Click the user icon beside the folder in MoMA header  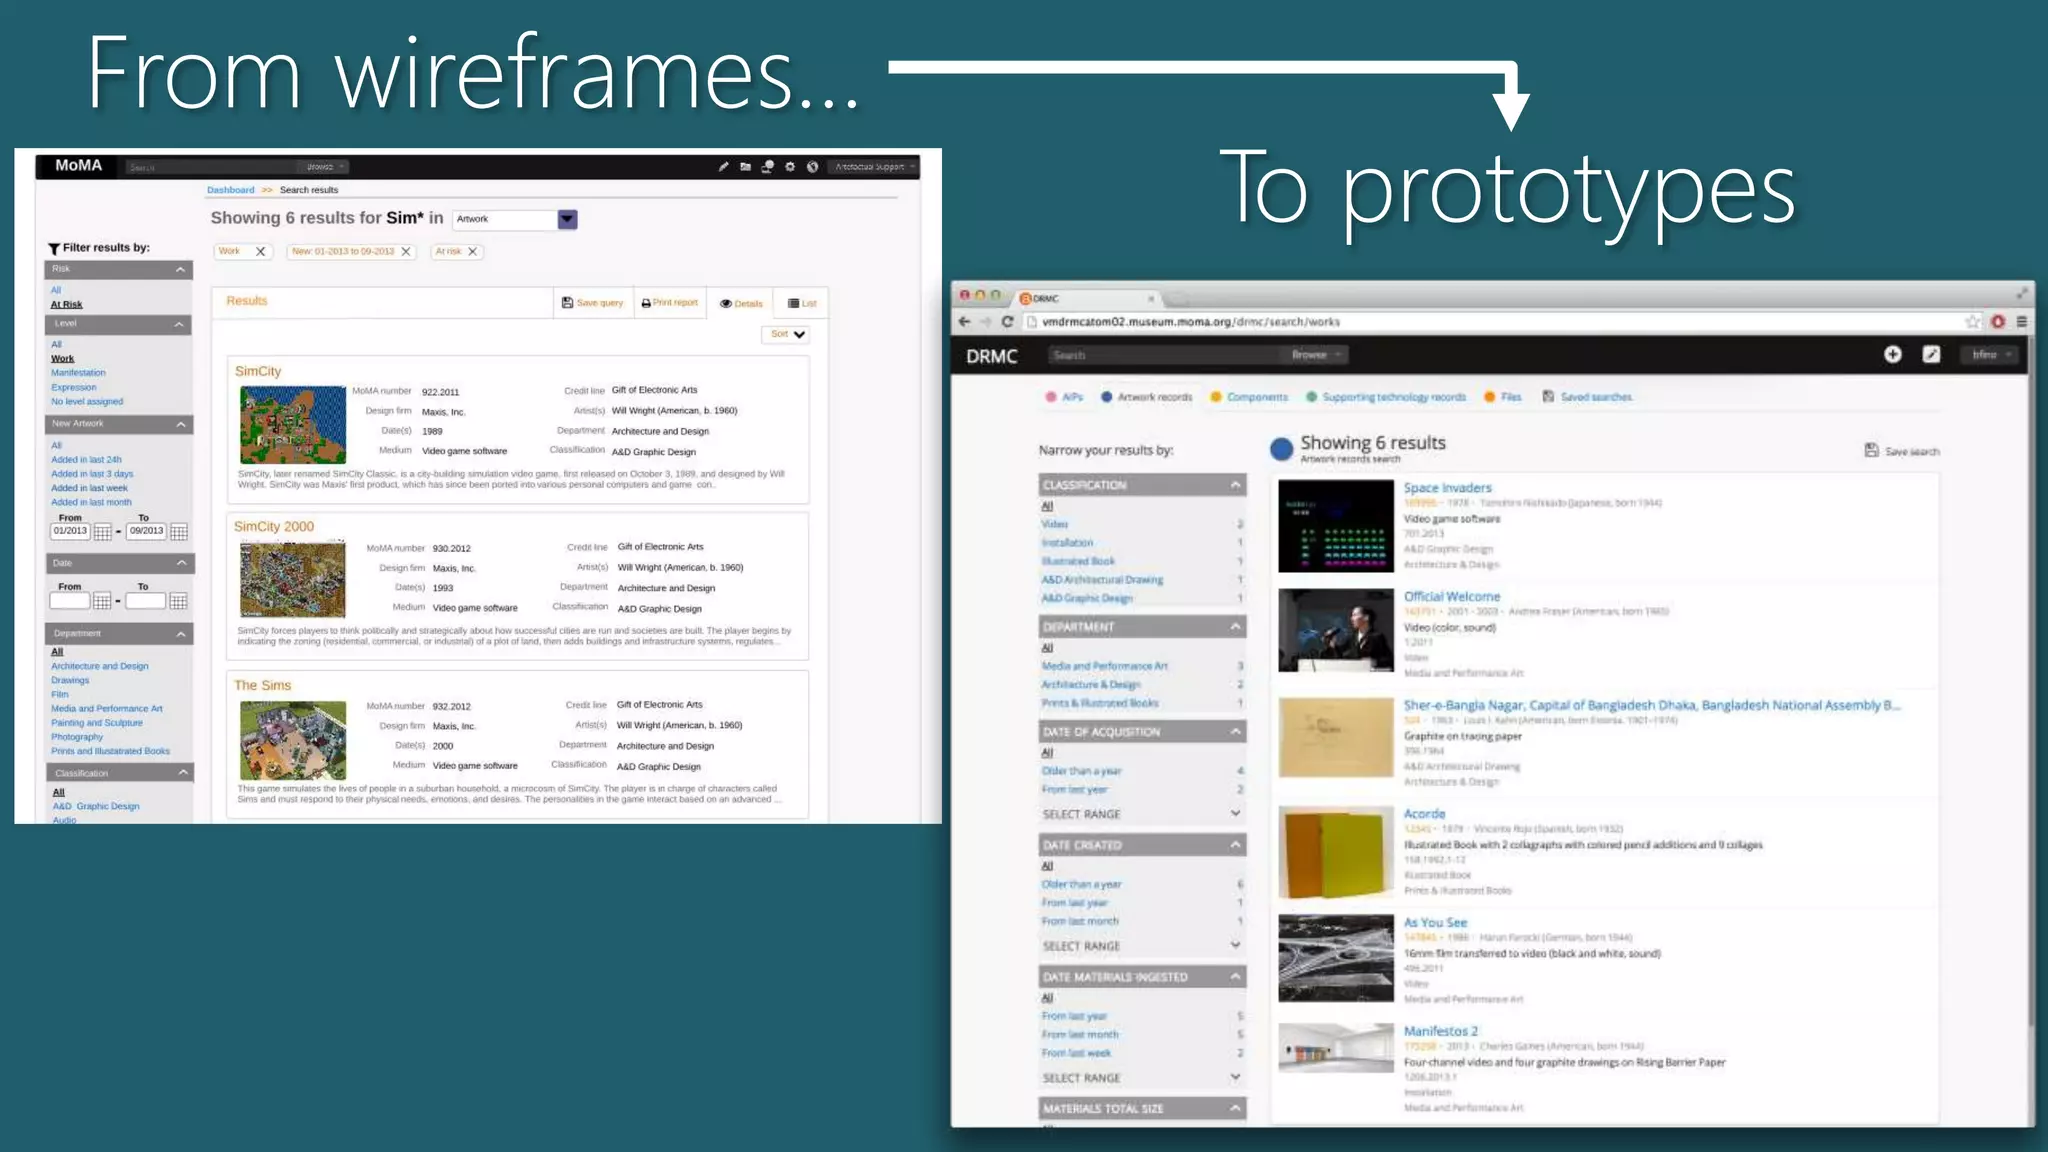pyautogui.click(x=767, y=167)
